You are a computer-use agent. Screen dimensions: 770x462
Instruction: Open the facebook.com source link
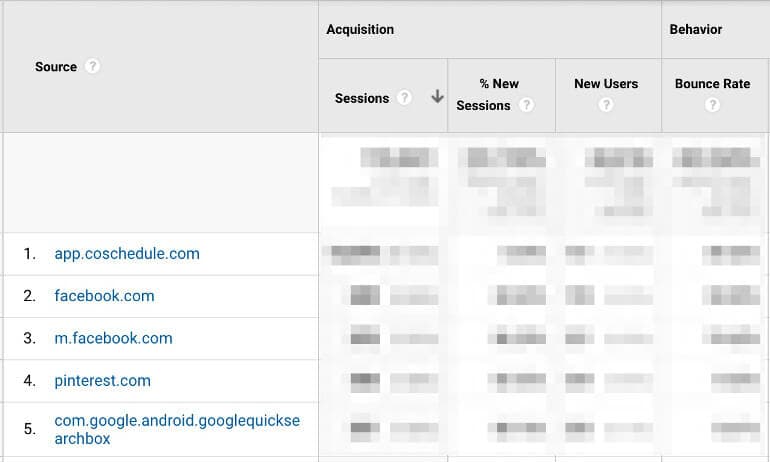pyautogui.click(x=104, y=296)
